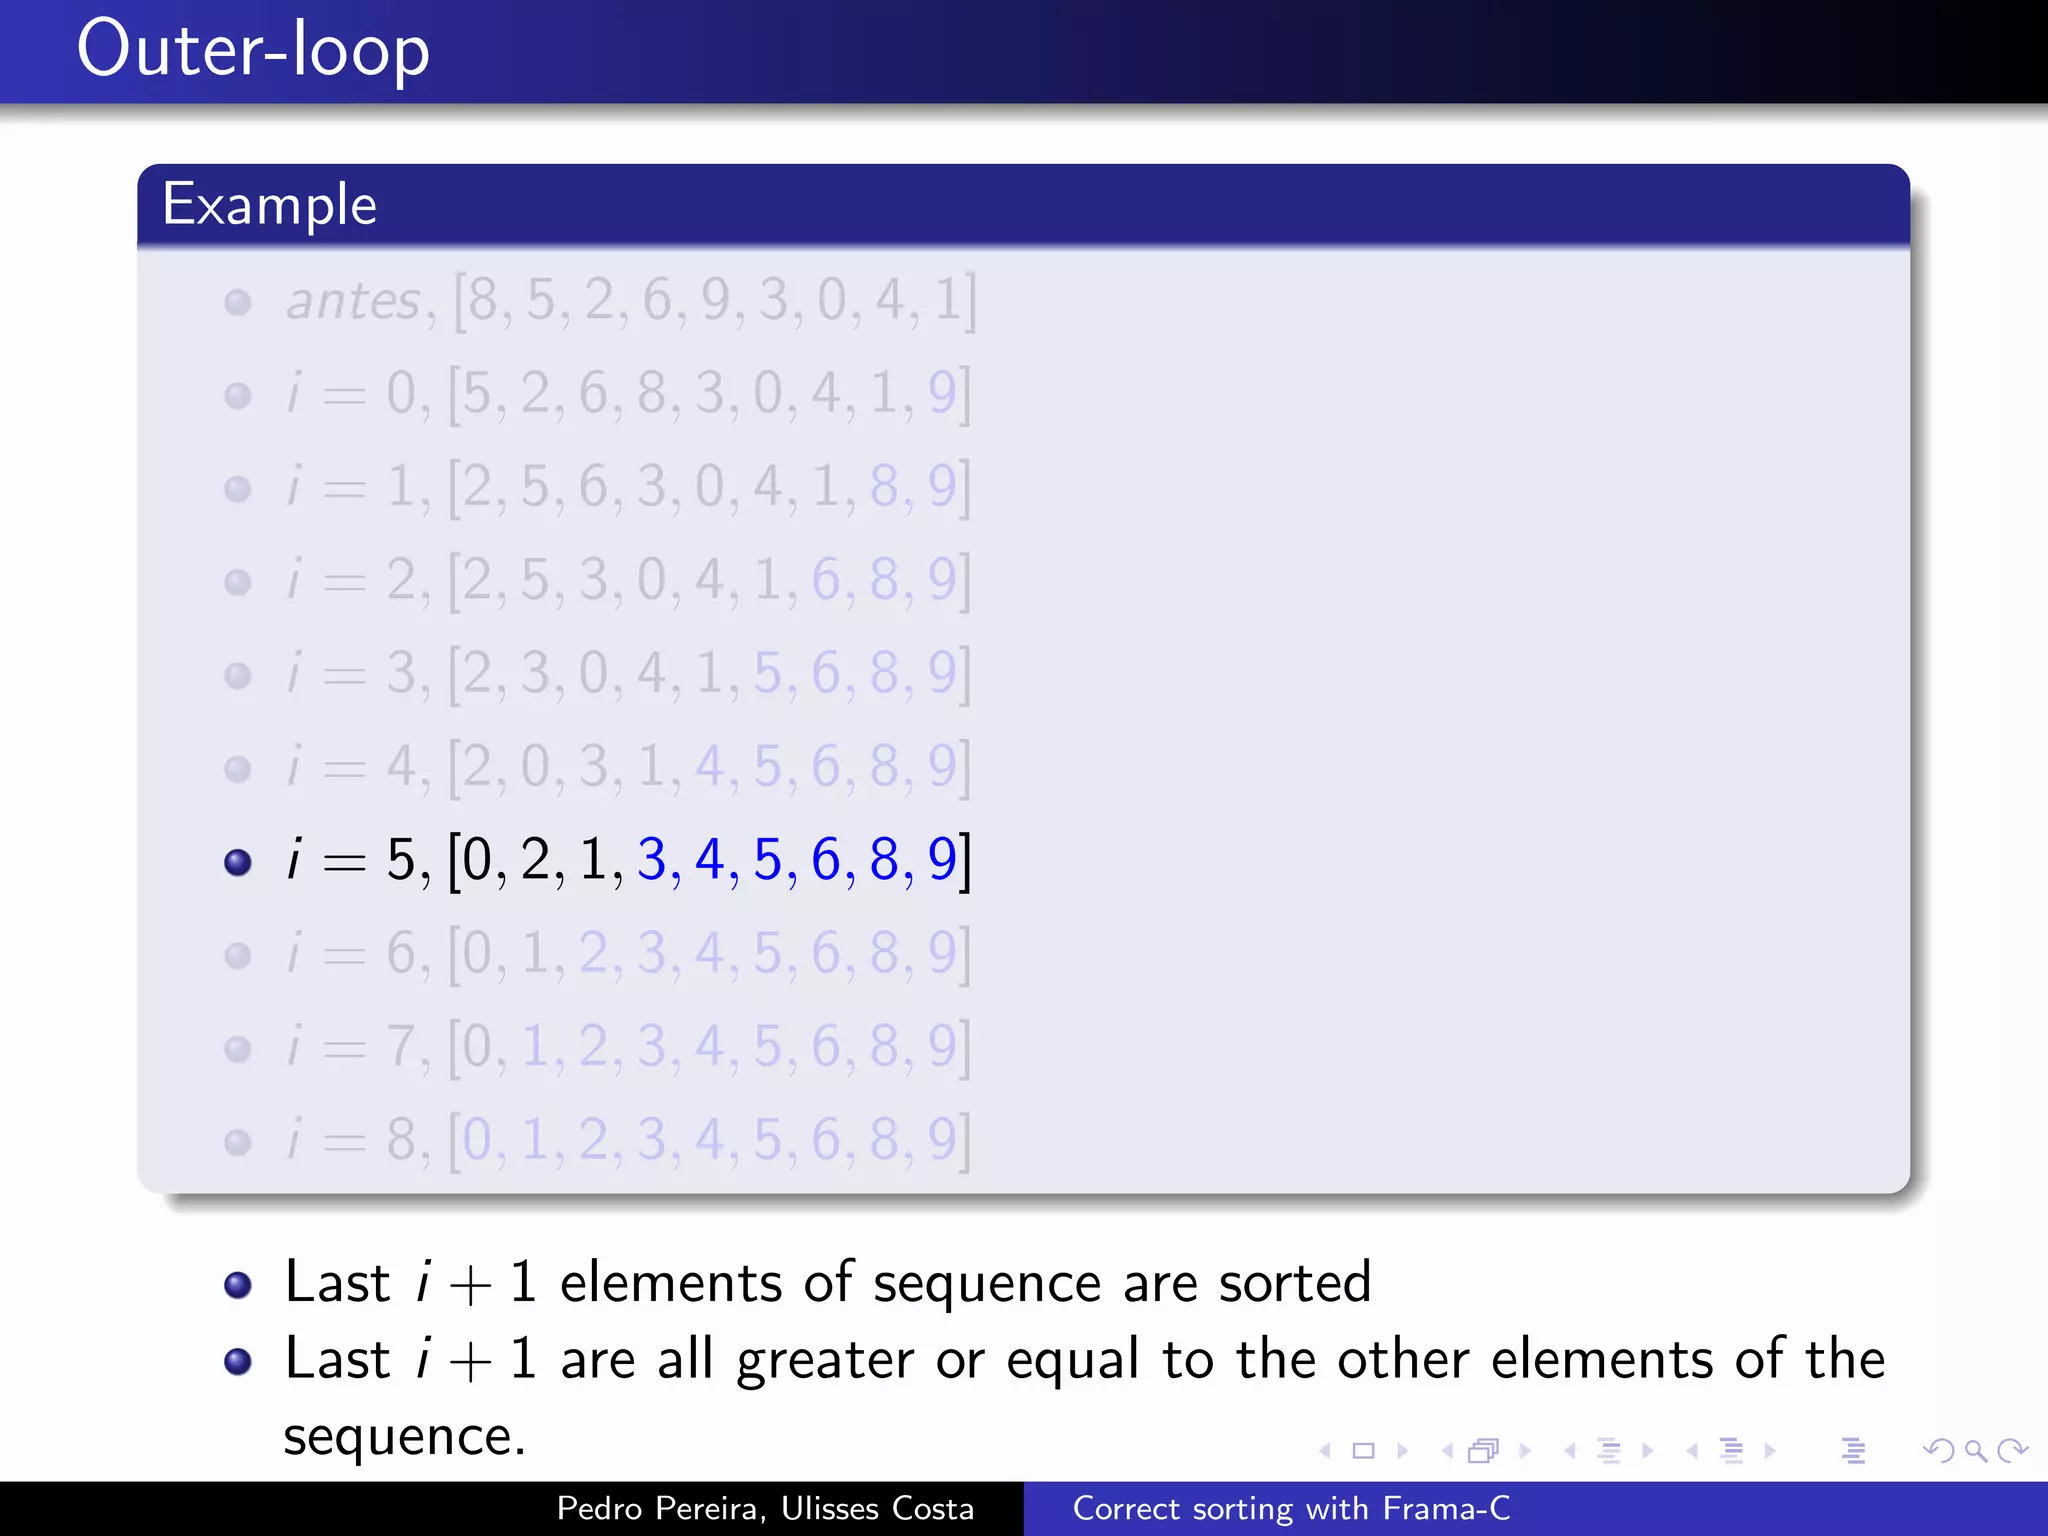Click the 'Example' block heading

coord(269,205)
